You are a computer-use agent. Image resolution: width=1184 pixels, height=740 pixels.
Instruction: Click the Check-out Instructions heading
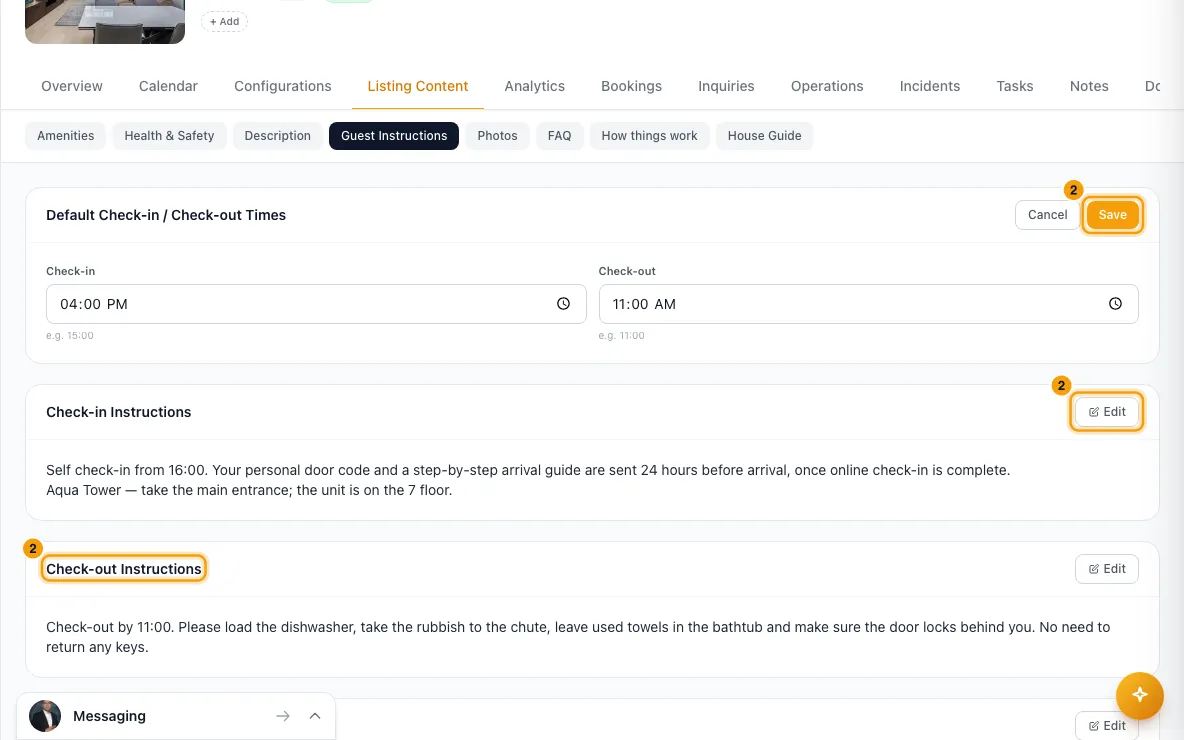[x=124, y=569]
